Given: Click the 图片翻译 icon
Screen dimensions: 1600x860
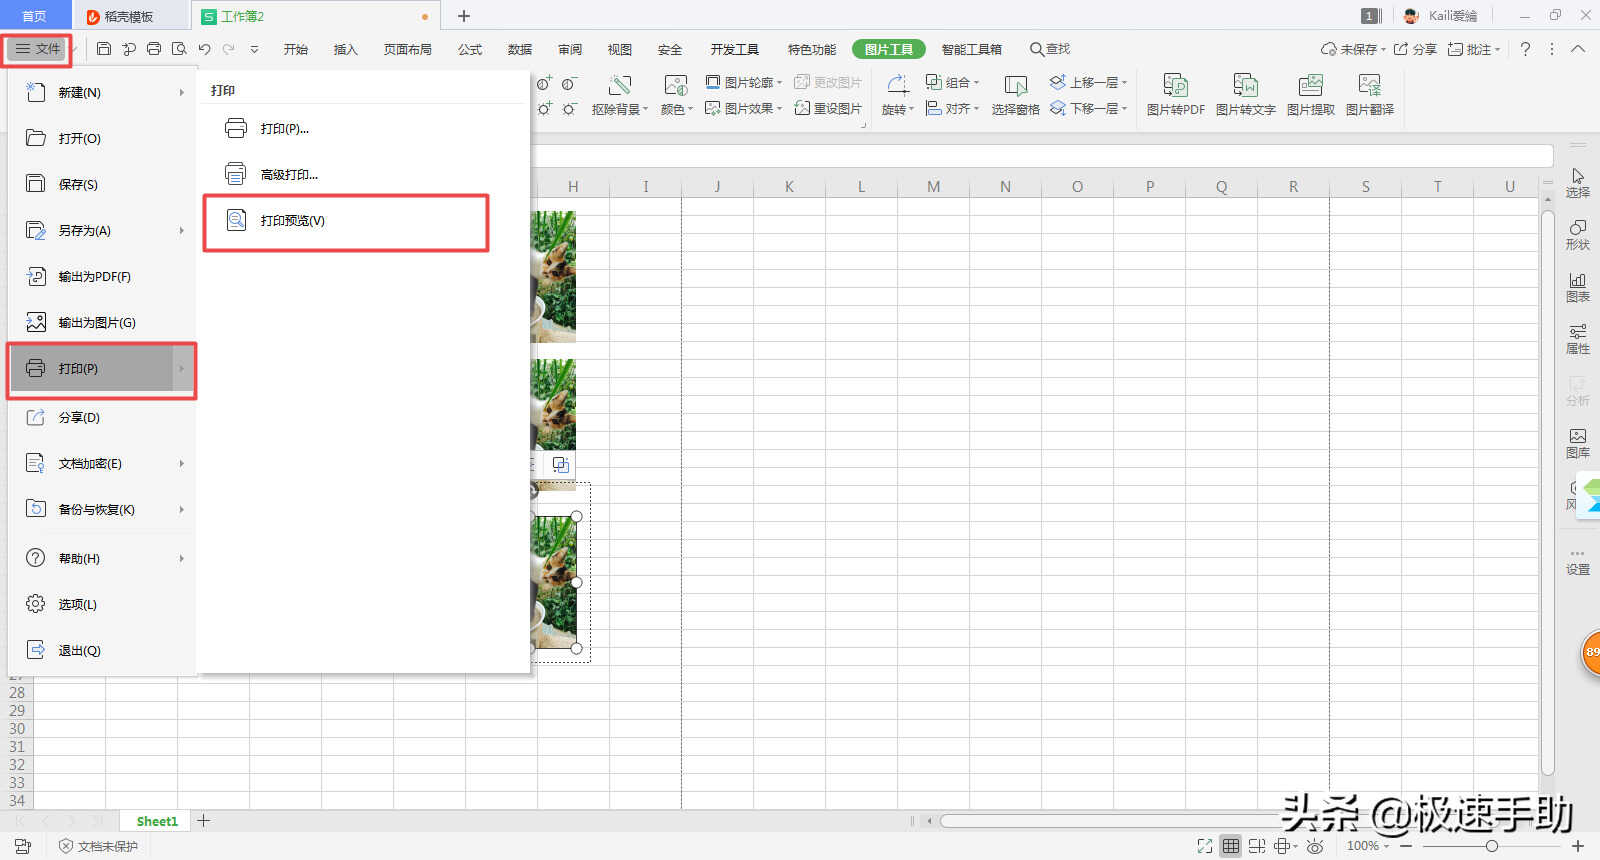Looking at the screenshot, I should 1370,85.
